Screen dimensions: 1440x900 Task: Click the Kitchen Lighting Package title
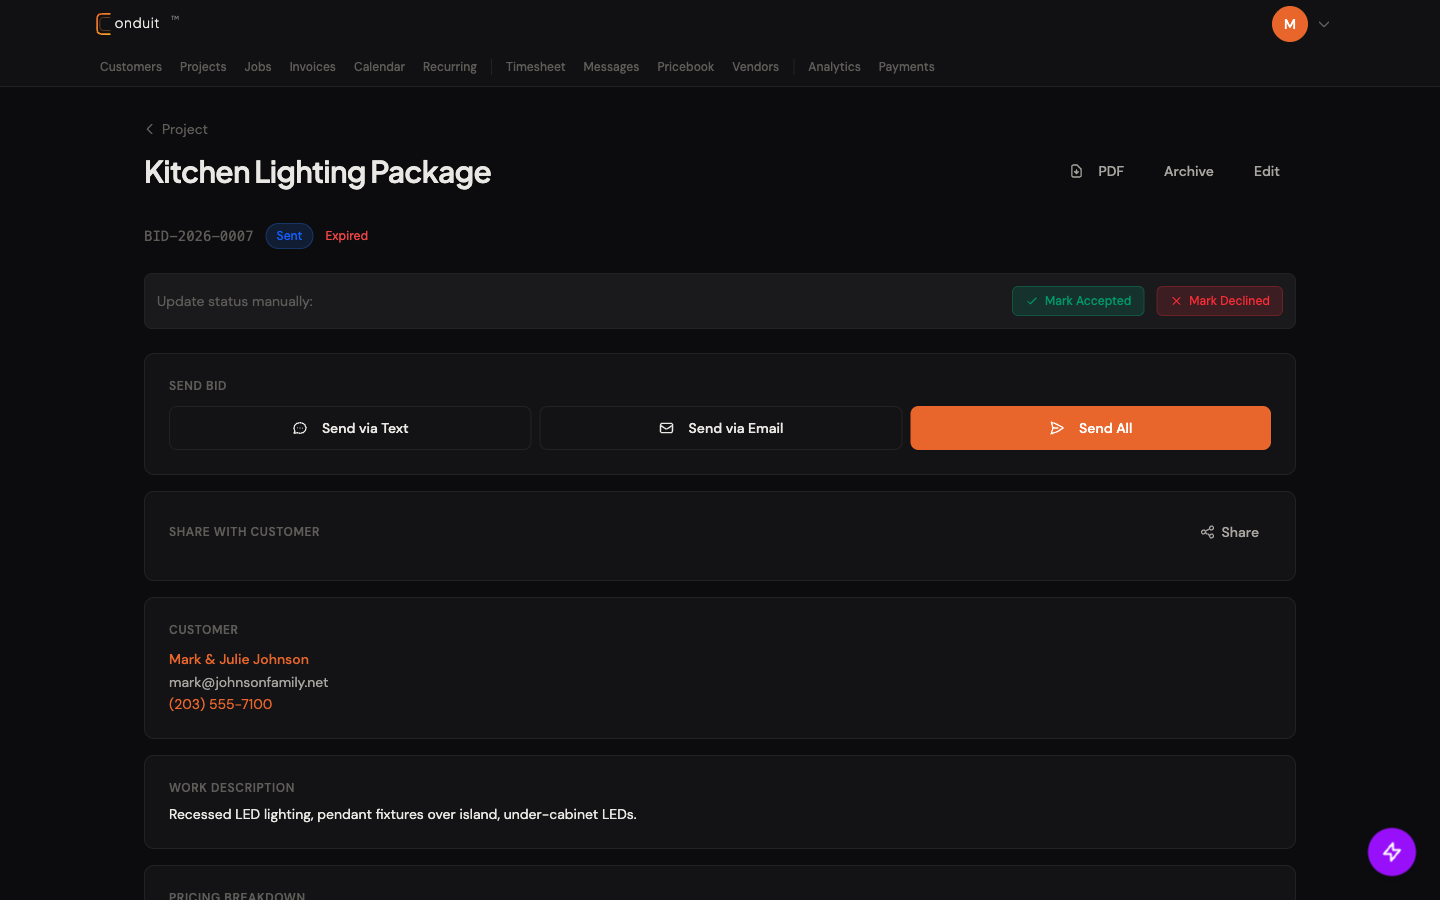pos(317,172)
